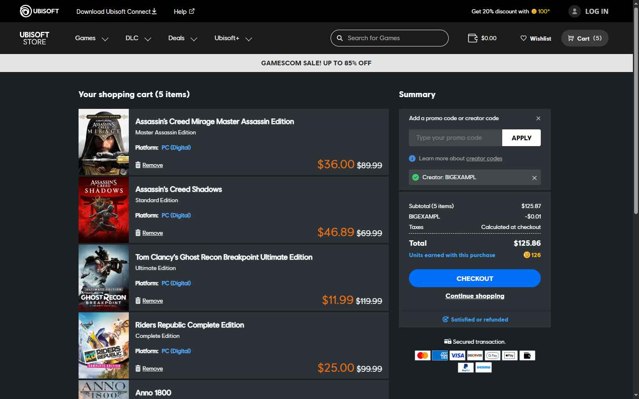Open the Cart (5) button
Screen dimensions: 639x399
[x=584, y=38]
